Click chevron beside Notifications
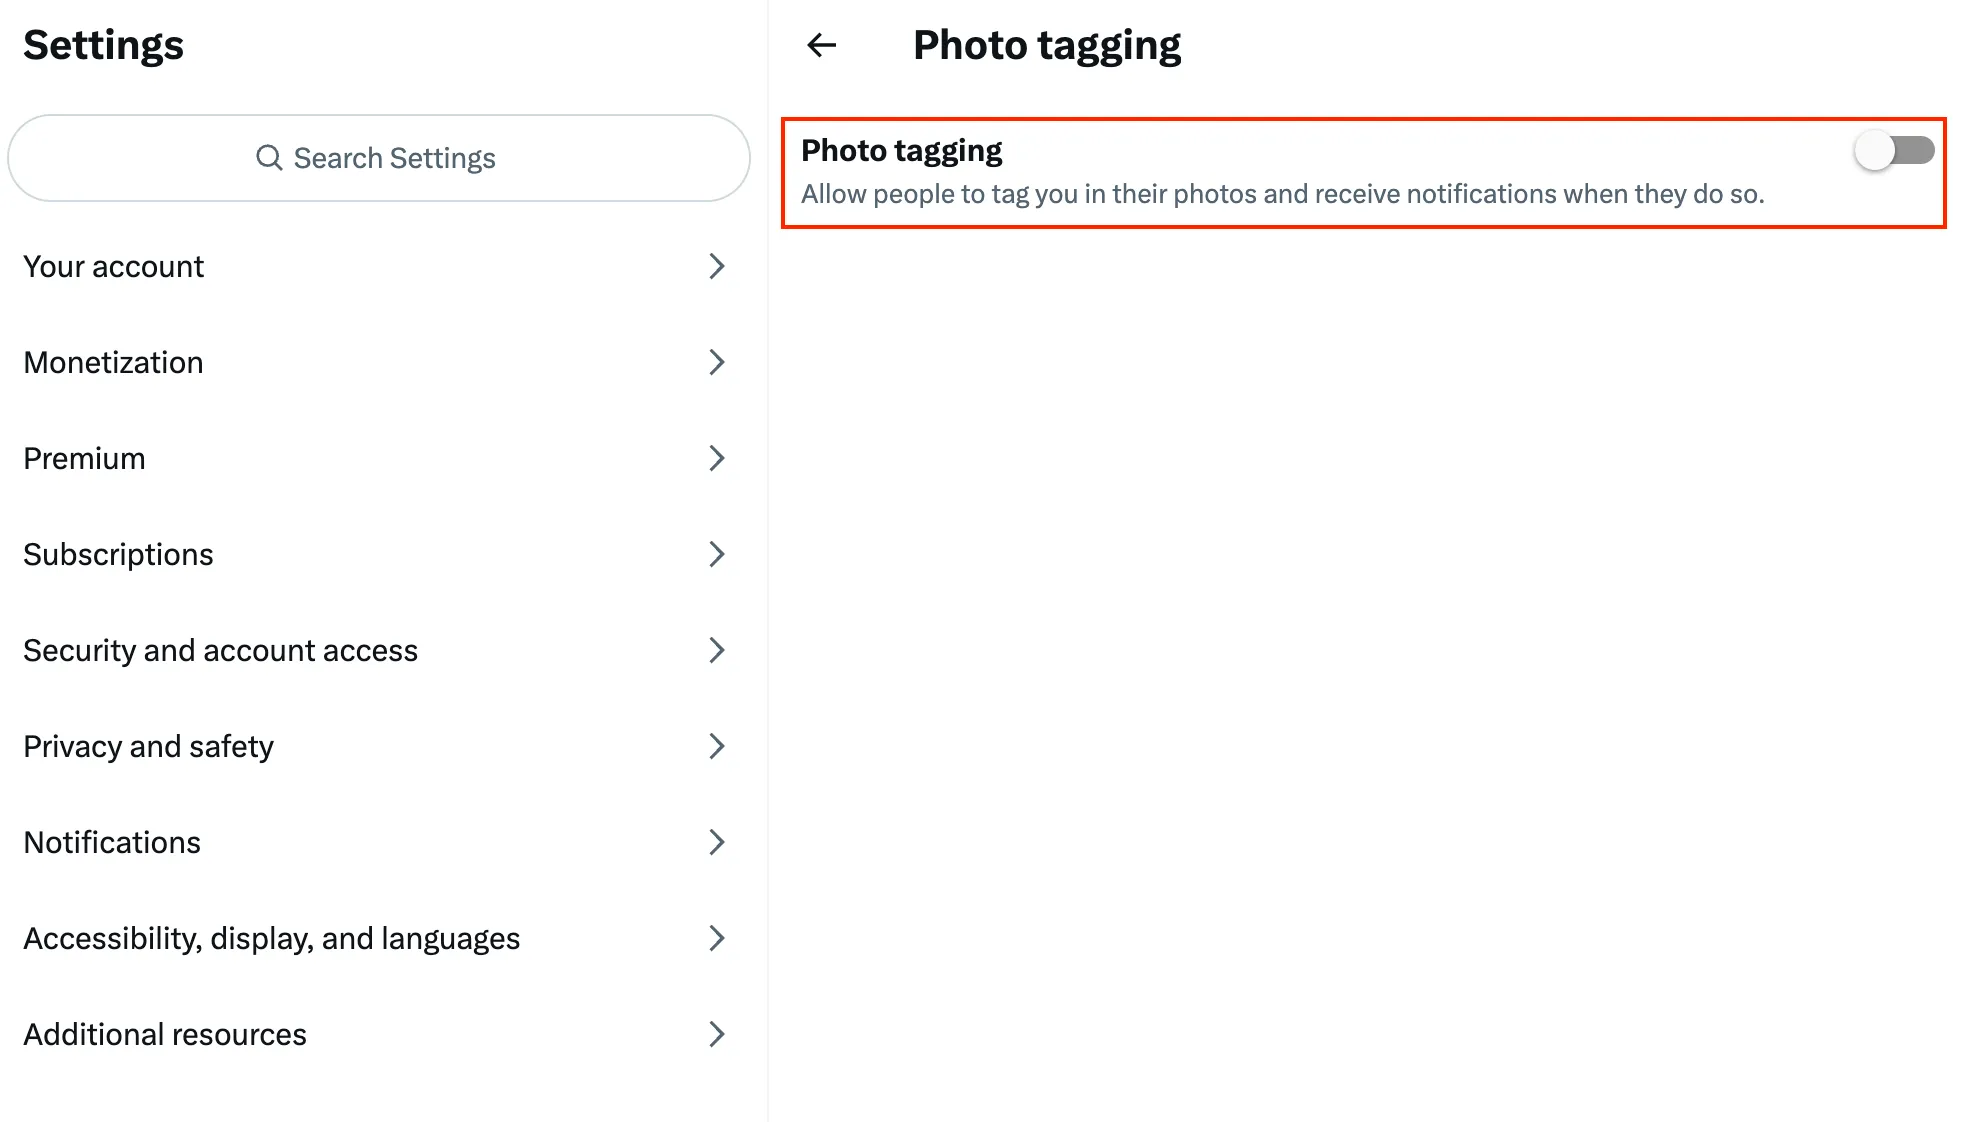 [x=716, y=842]
